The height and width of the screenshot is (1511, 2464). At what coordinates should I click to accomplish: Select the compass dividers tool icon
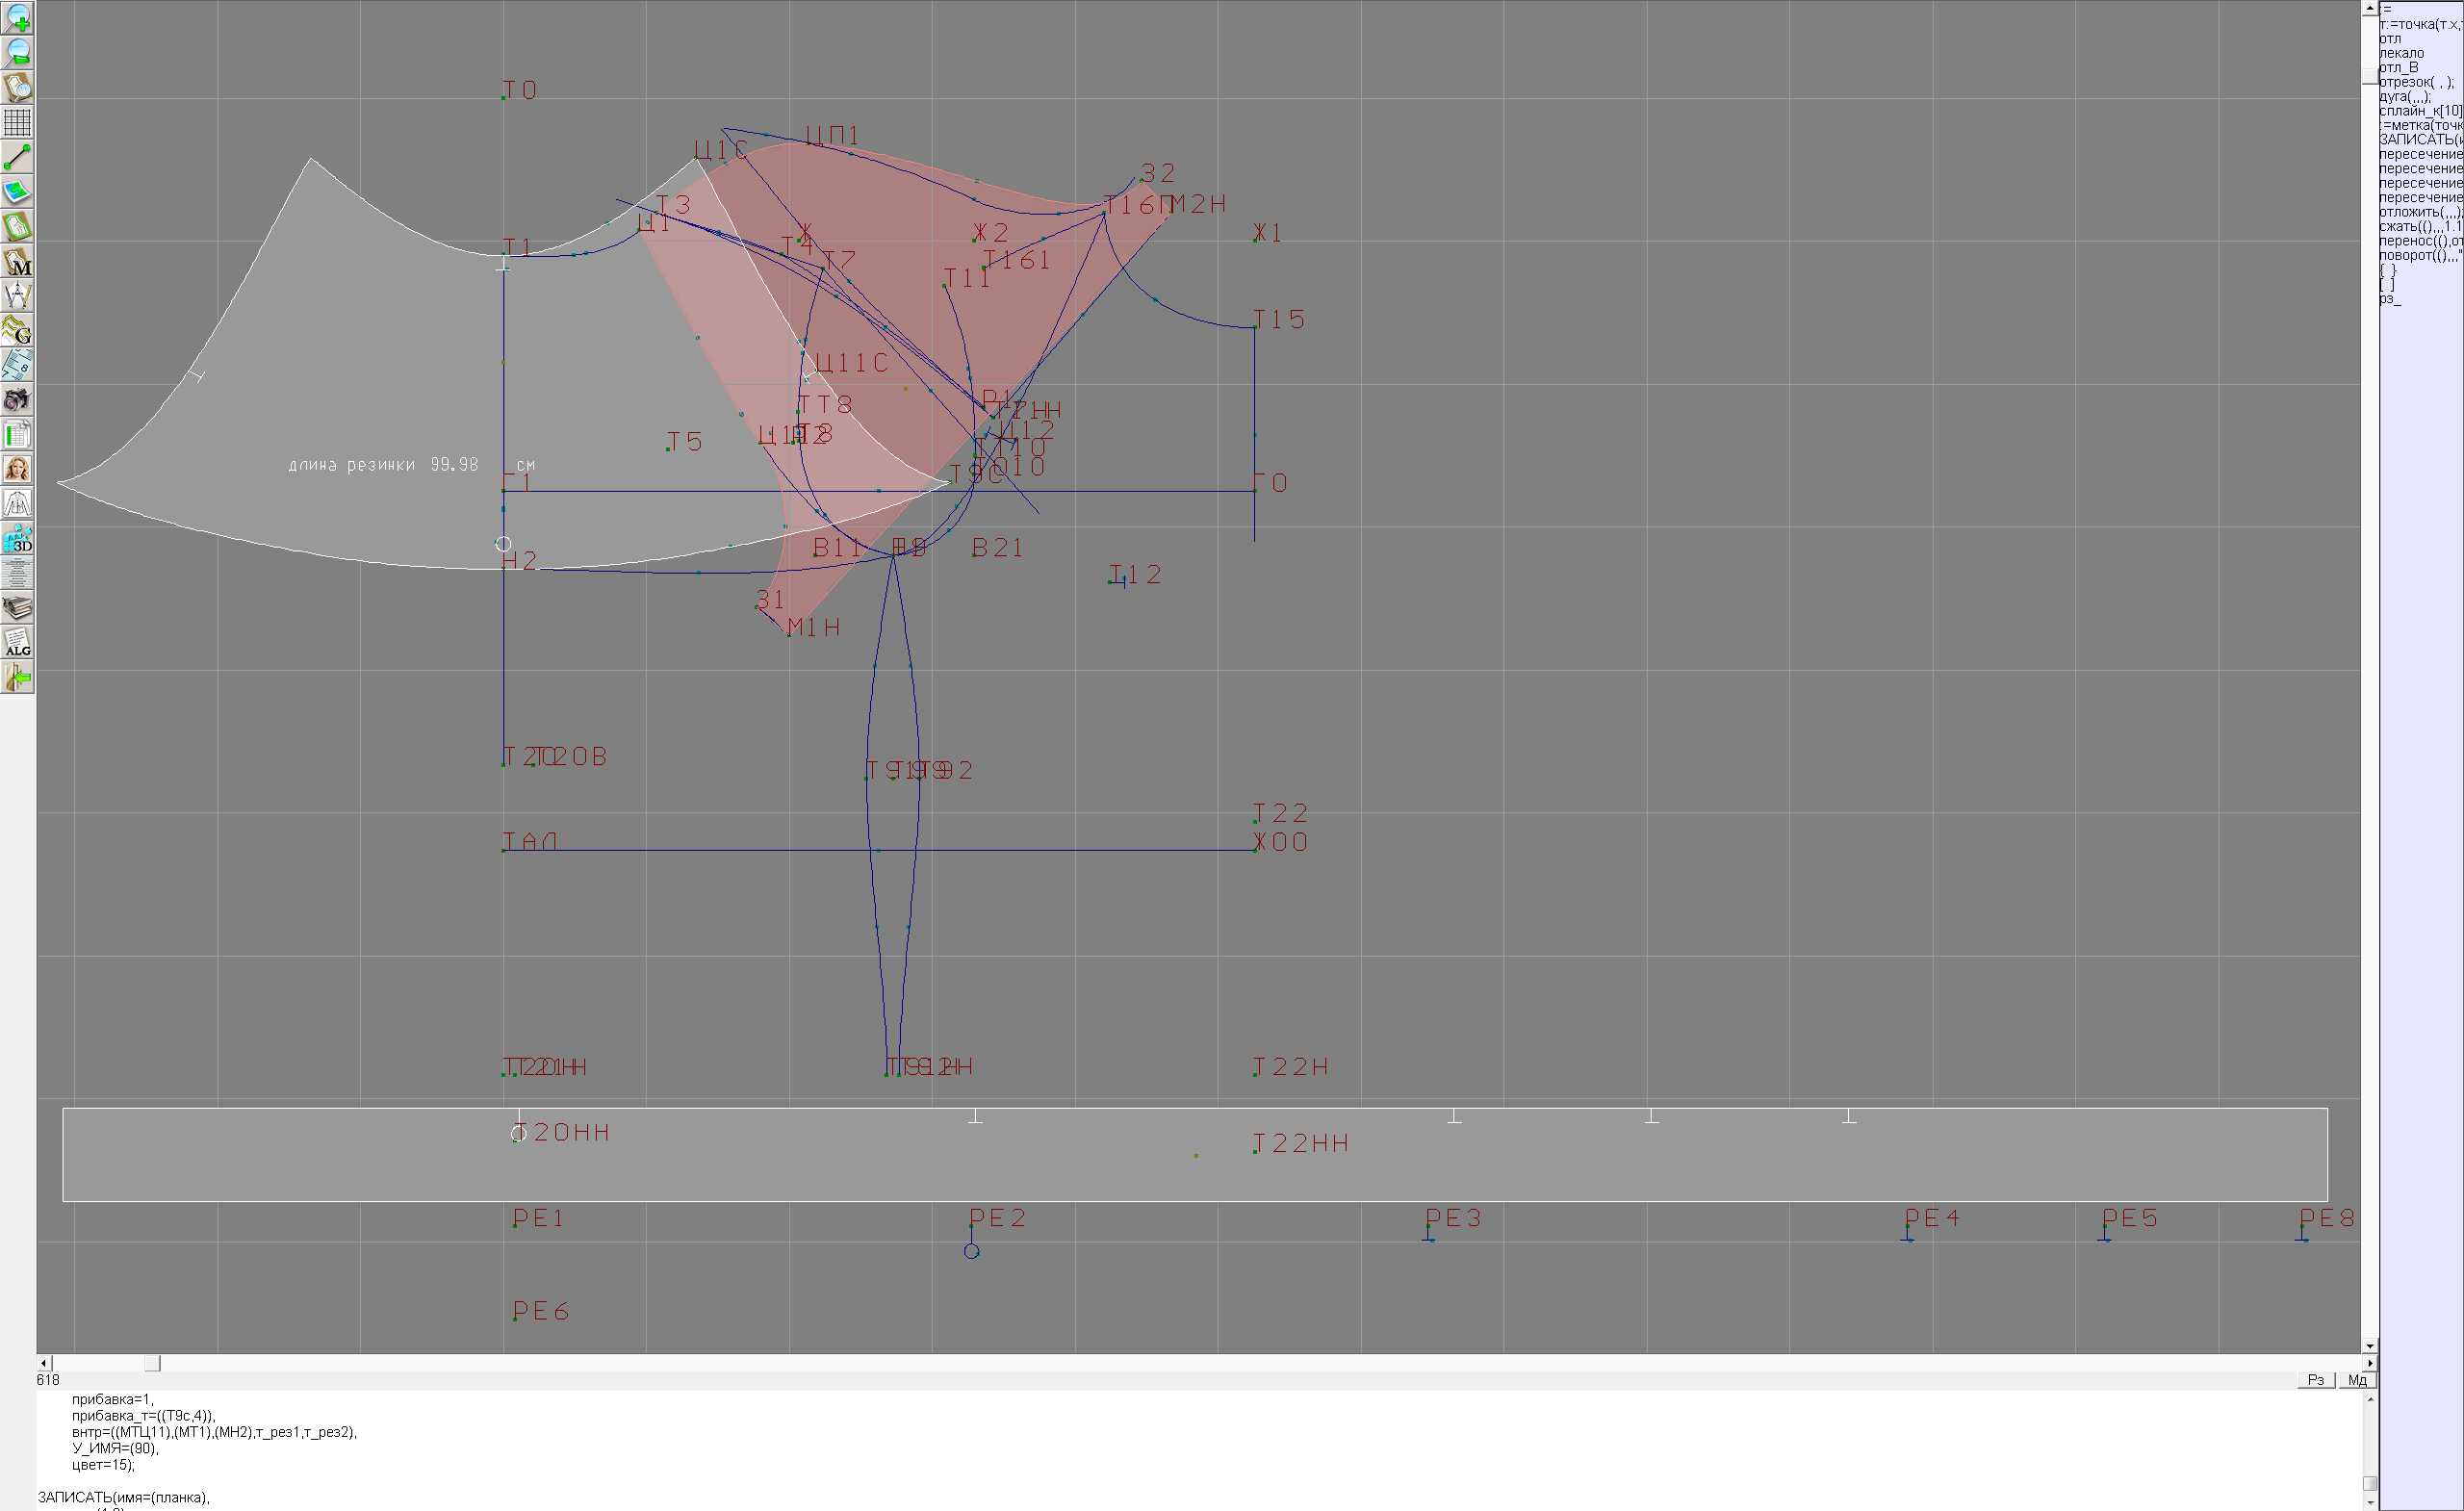point(17,296)
